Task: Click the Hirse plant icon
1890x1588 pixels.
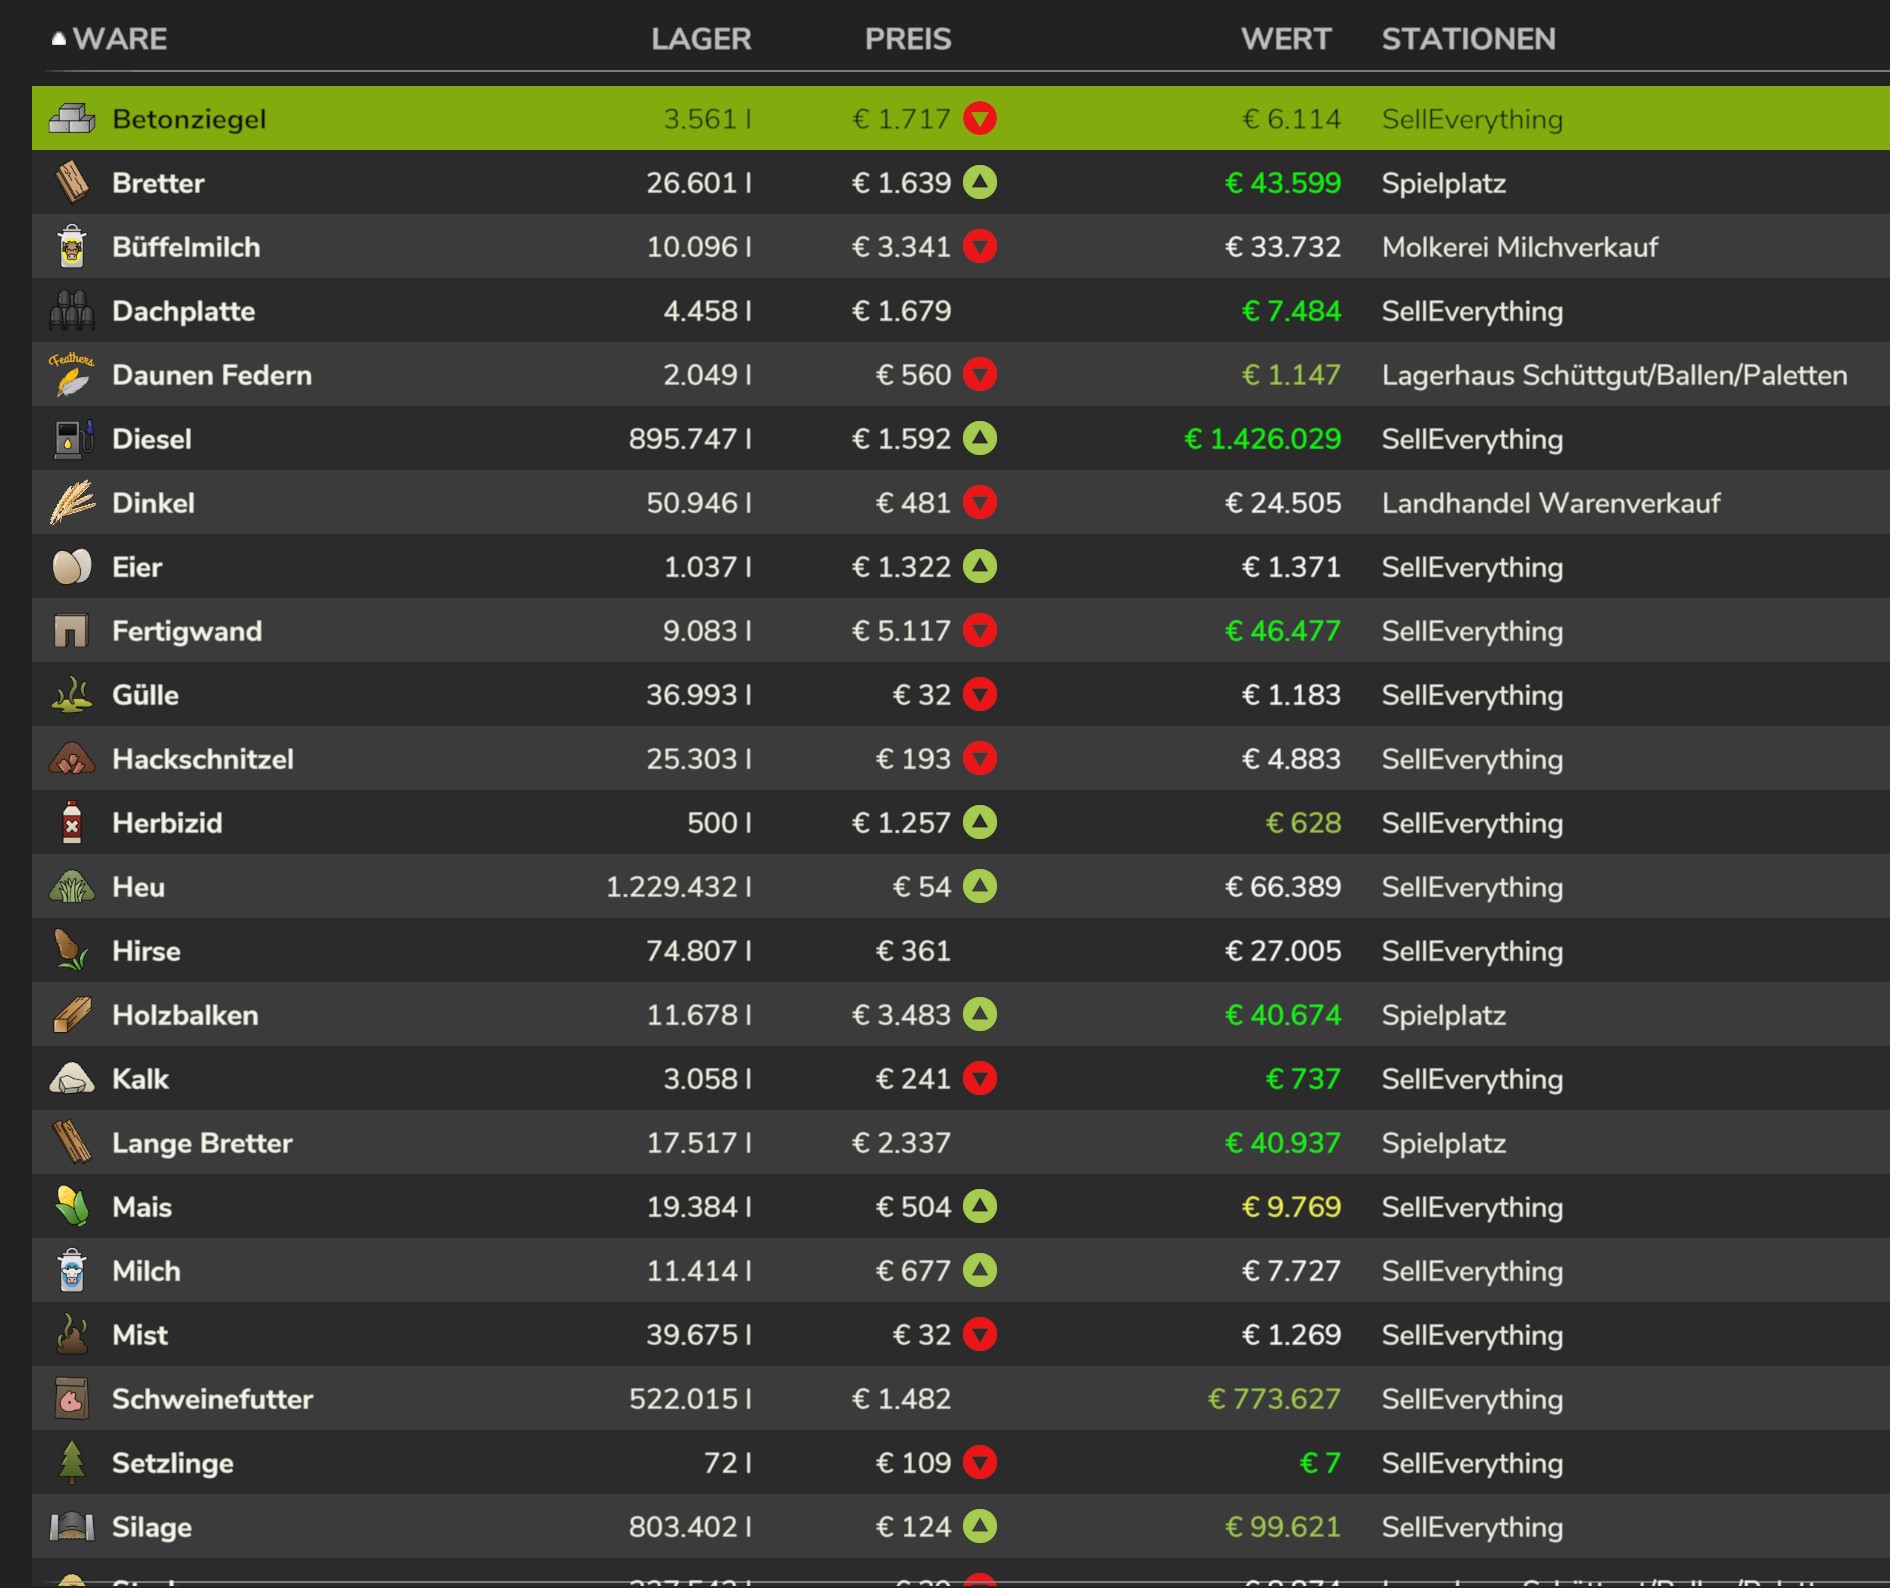Action: tap(72, 951)
